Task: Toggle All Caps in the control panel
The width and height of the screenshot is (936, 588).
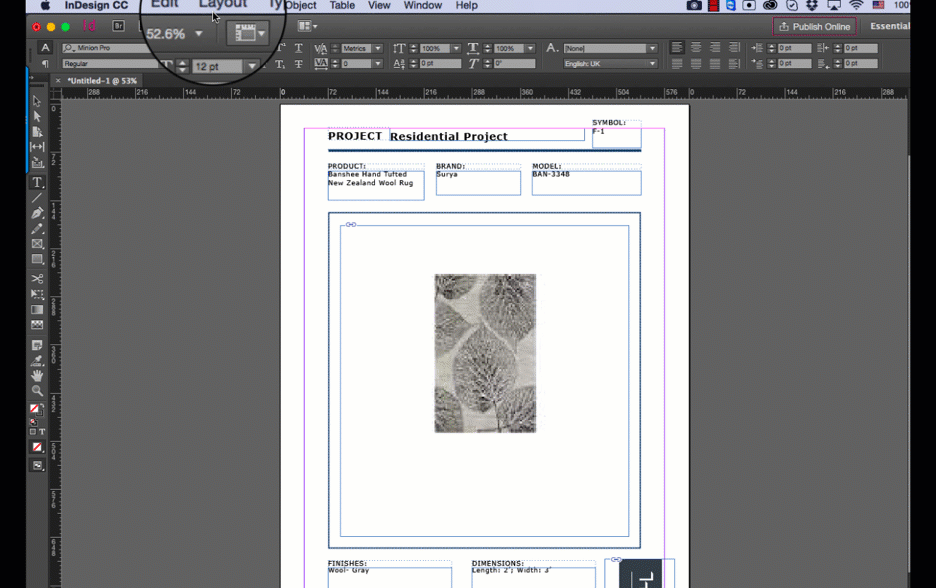Action: [x=263, y=47]
